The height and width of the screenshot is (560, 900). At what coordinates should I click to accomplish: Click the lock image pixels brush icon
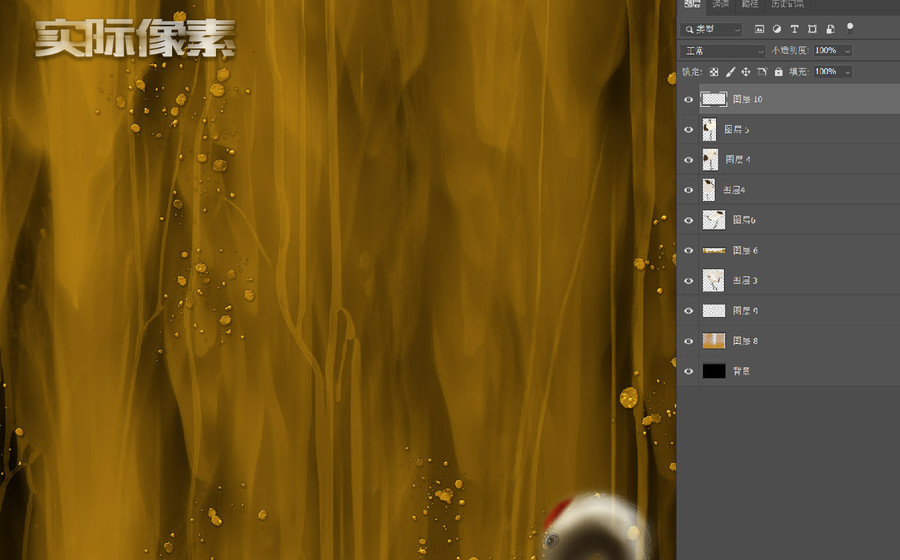(x=730, y=72)
